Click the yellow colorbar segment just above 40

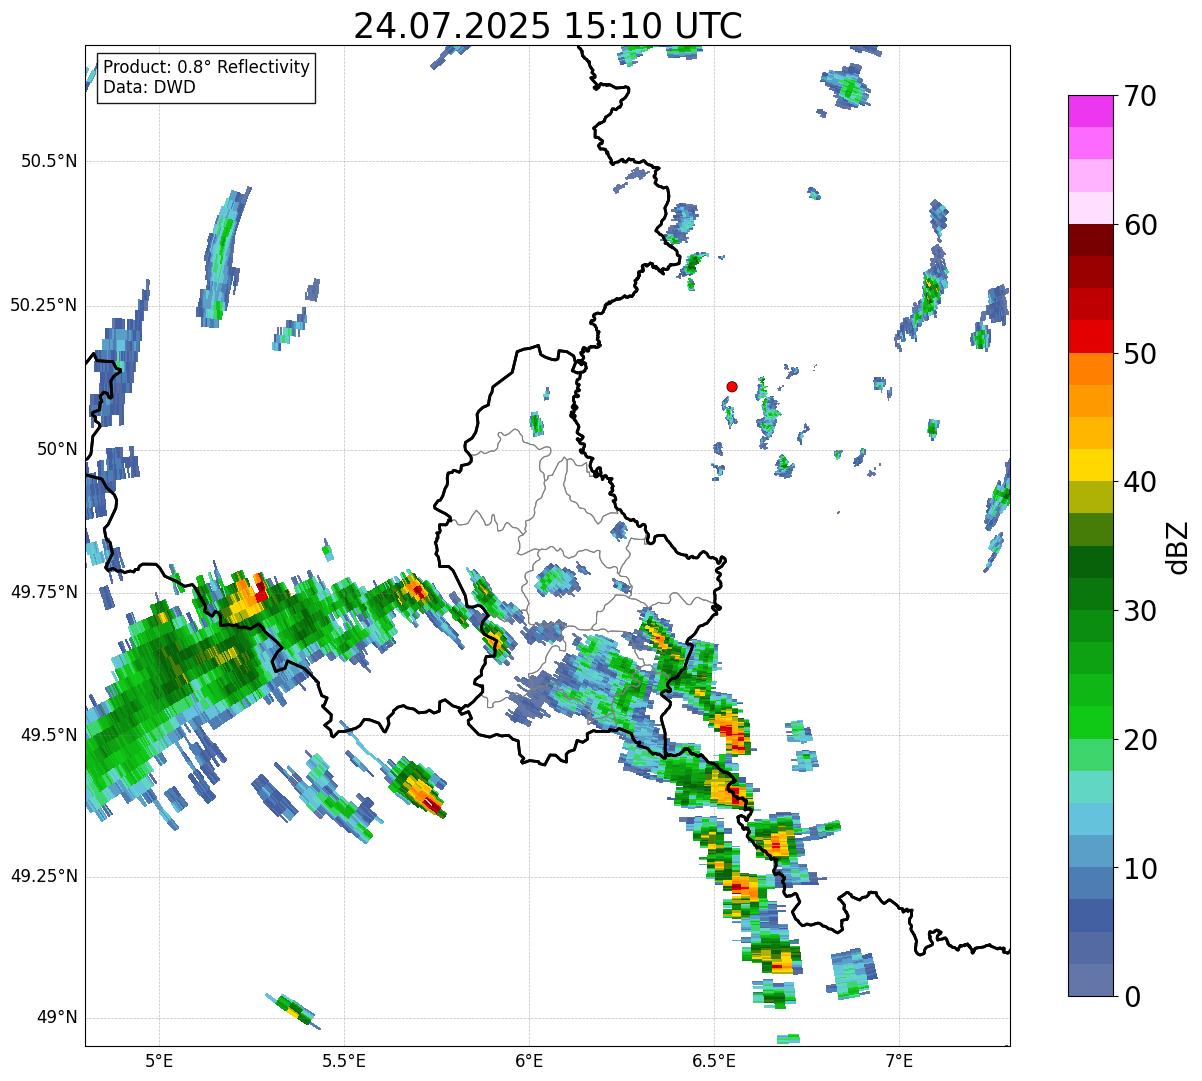(1090, 465)
